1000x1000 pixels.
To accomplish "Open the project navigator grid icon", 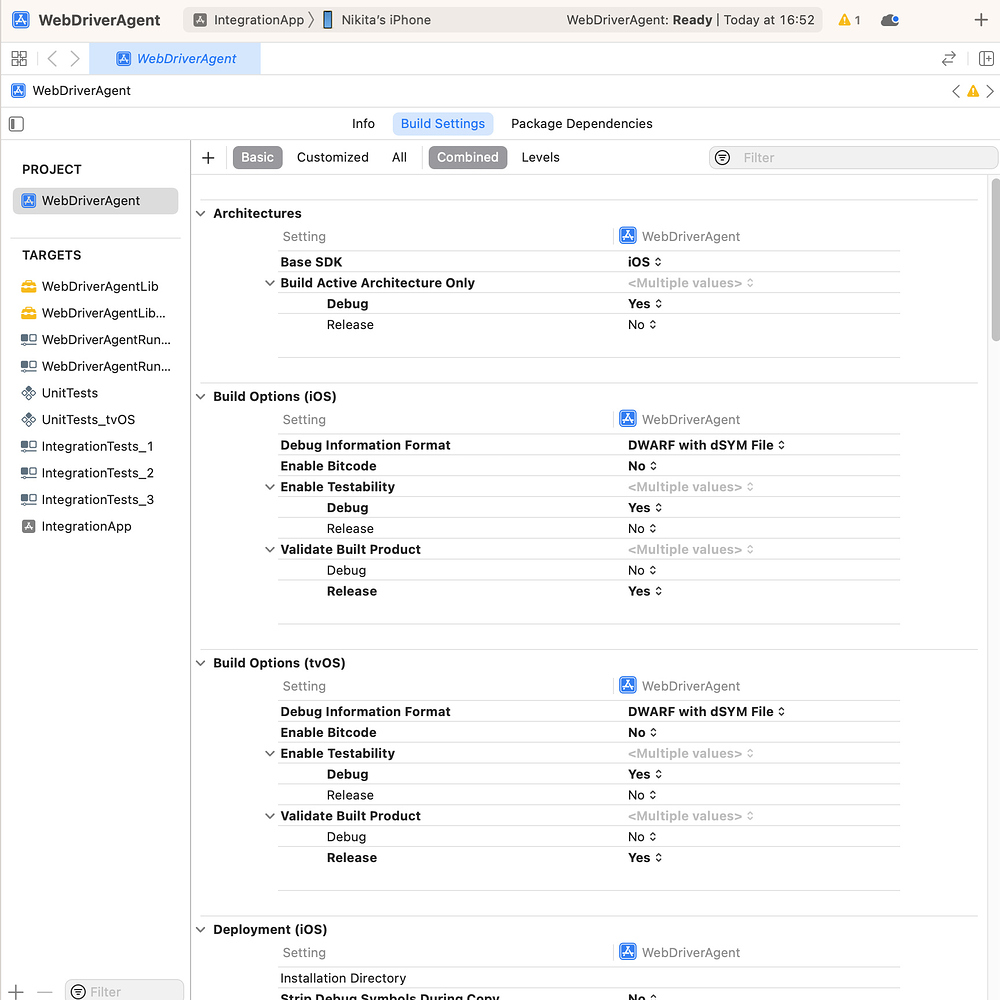I will (18, 58).
